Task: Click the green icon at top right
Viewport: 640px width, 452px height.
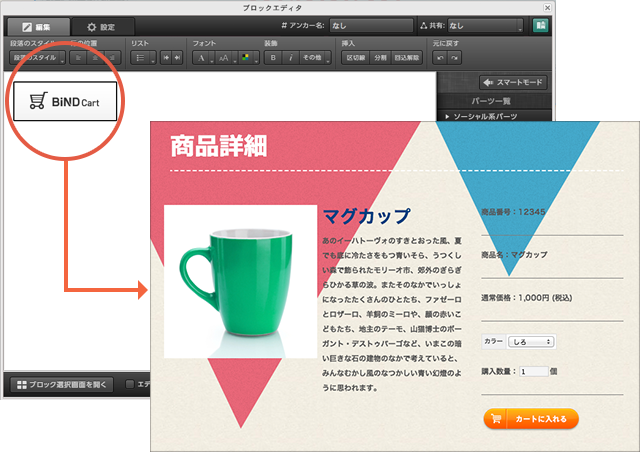Action: tap(541, 25)
